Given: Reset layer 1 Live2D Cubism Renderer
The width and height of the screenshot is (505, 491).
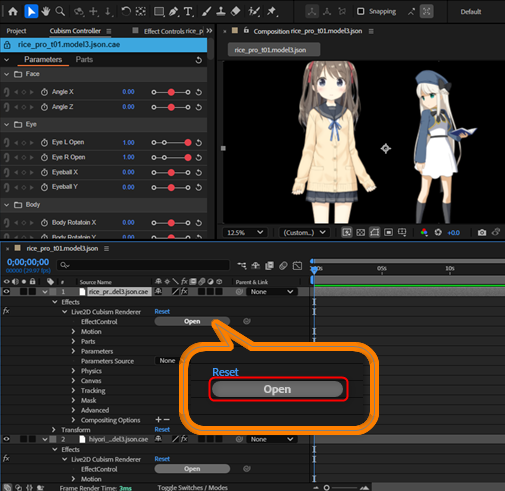Looking at the screenshot, I should [x=162, y=311].
